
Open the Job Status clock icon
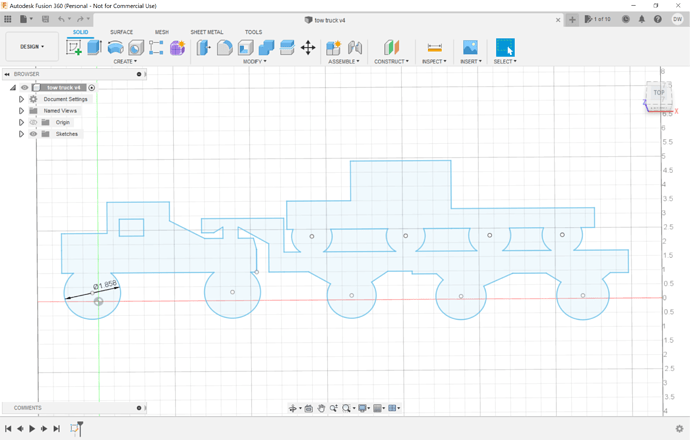click(x=626, y=19)
